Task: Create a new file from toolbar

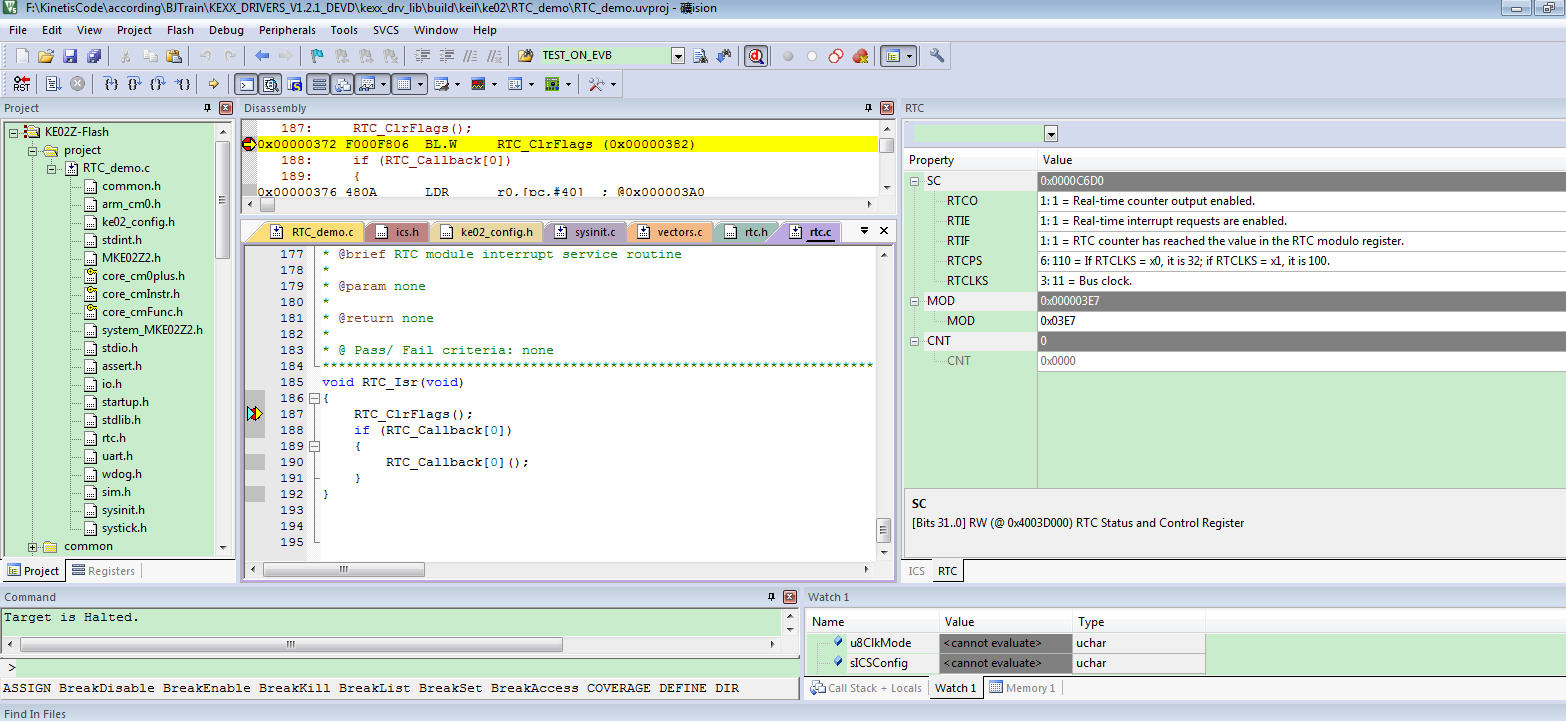Action: coord(22,56)
